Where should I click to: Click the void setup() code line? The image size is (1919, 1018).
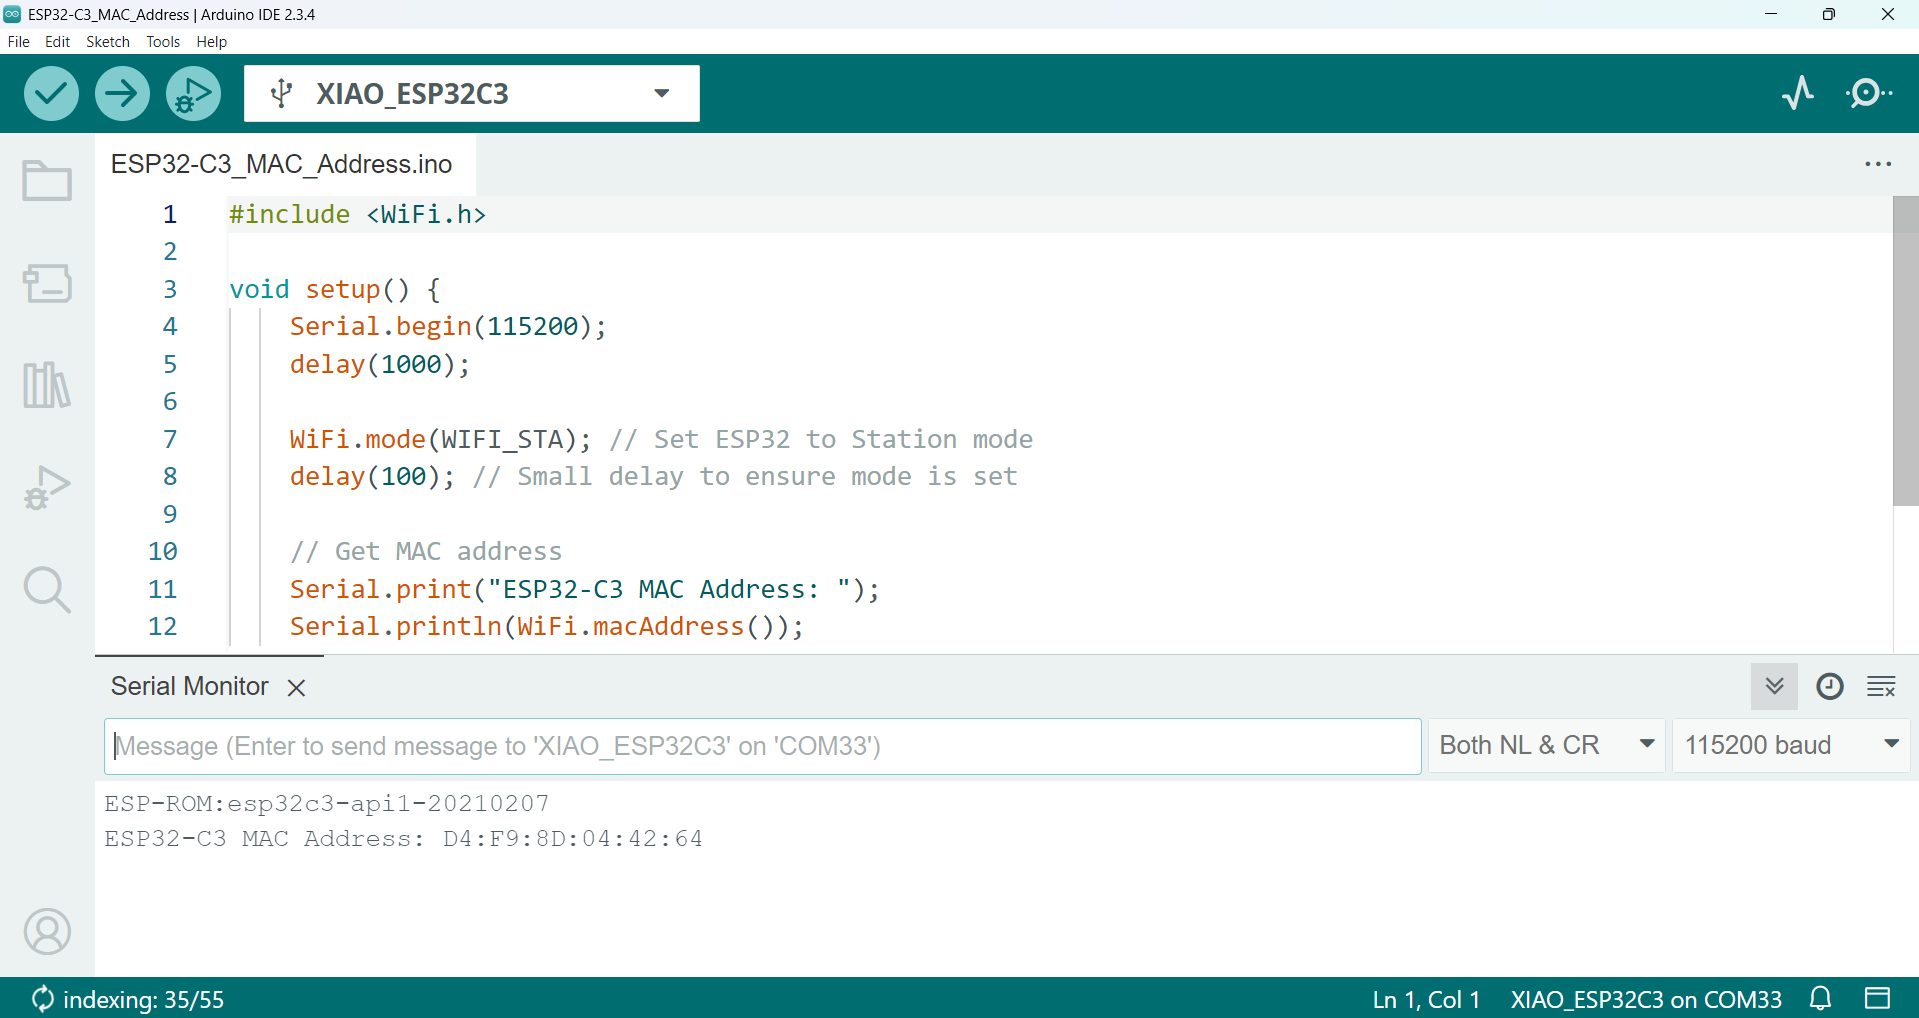(335, 290)
